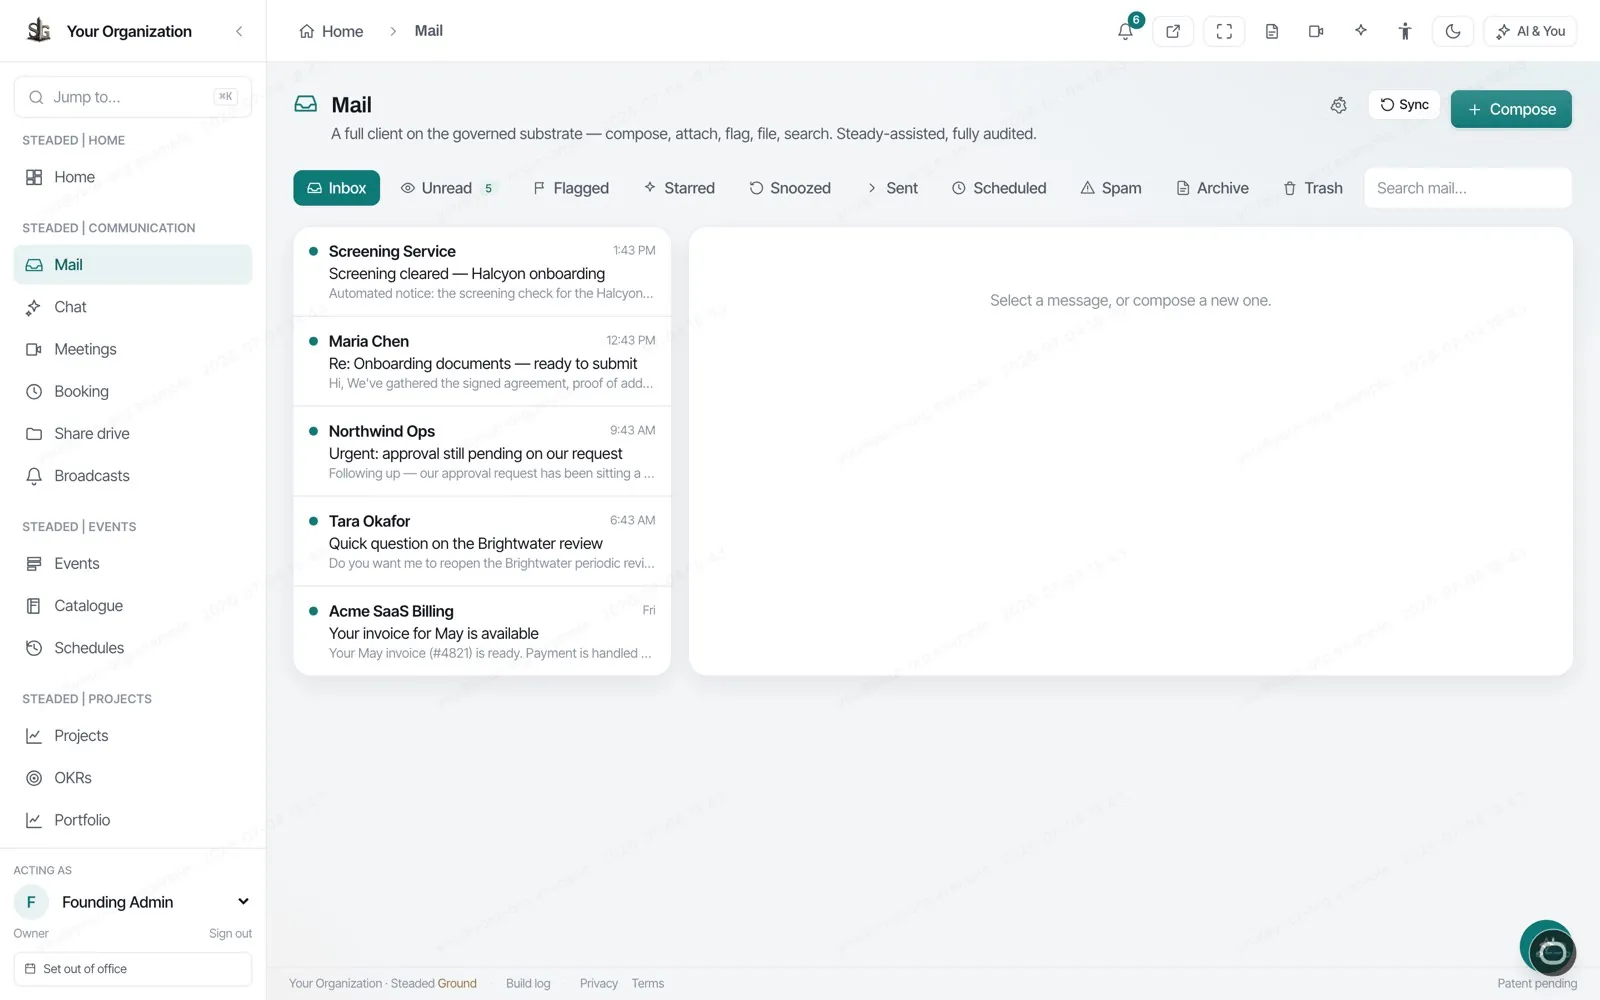Screen dimensions: 1600x1000
Task: Open the Screening Service email
Action: click(x=482, y=272)
